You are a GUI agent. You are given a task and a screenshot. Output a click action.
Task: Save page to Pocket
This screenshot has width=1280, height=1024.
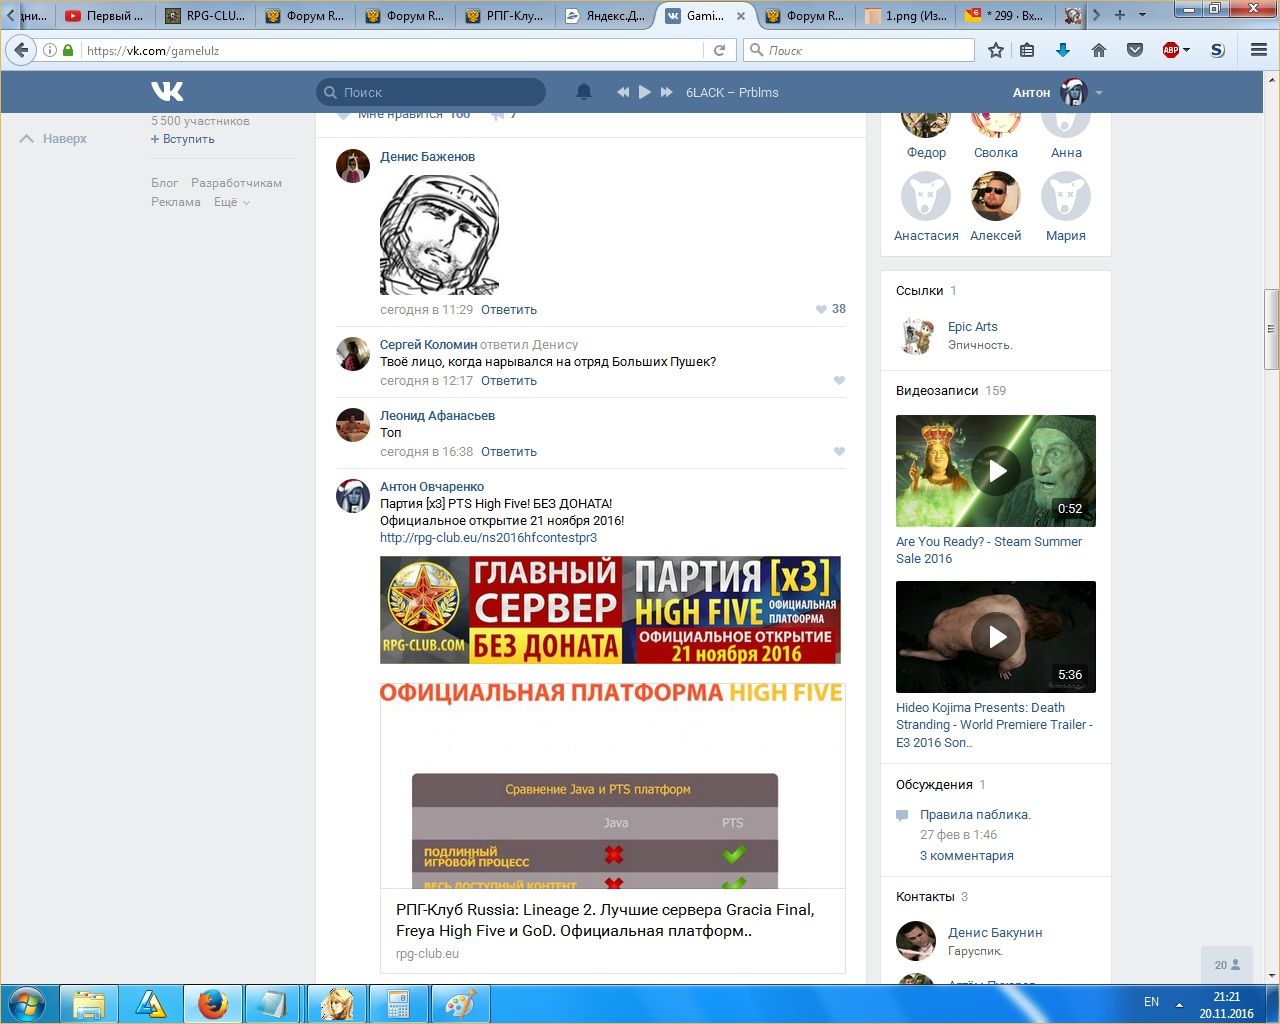[x=1135, y=50]
